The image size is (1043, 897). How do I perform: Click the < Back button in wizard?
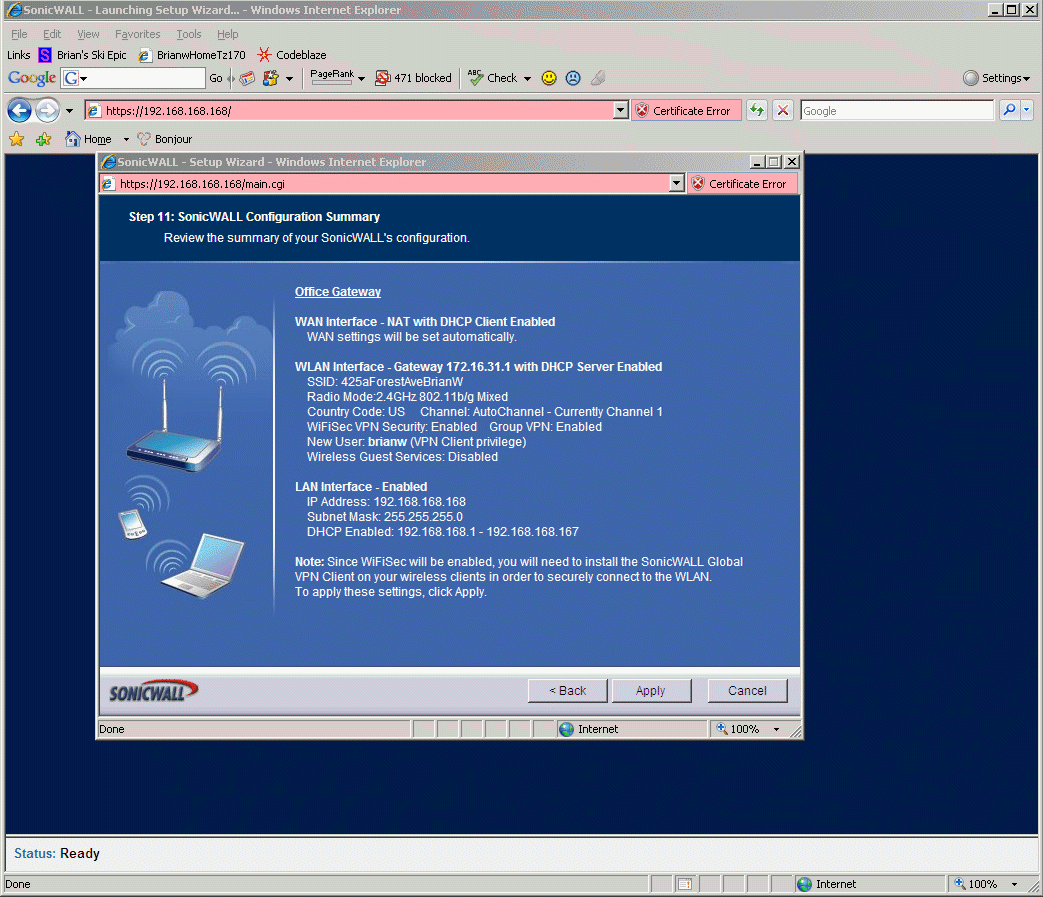tap(567, 690)
